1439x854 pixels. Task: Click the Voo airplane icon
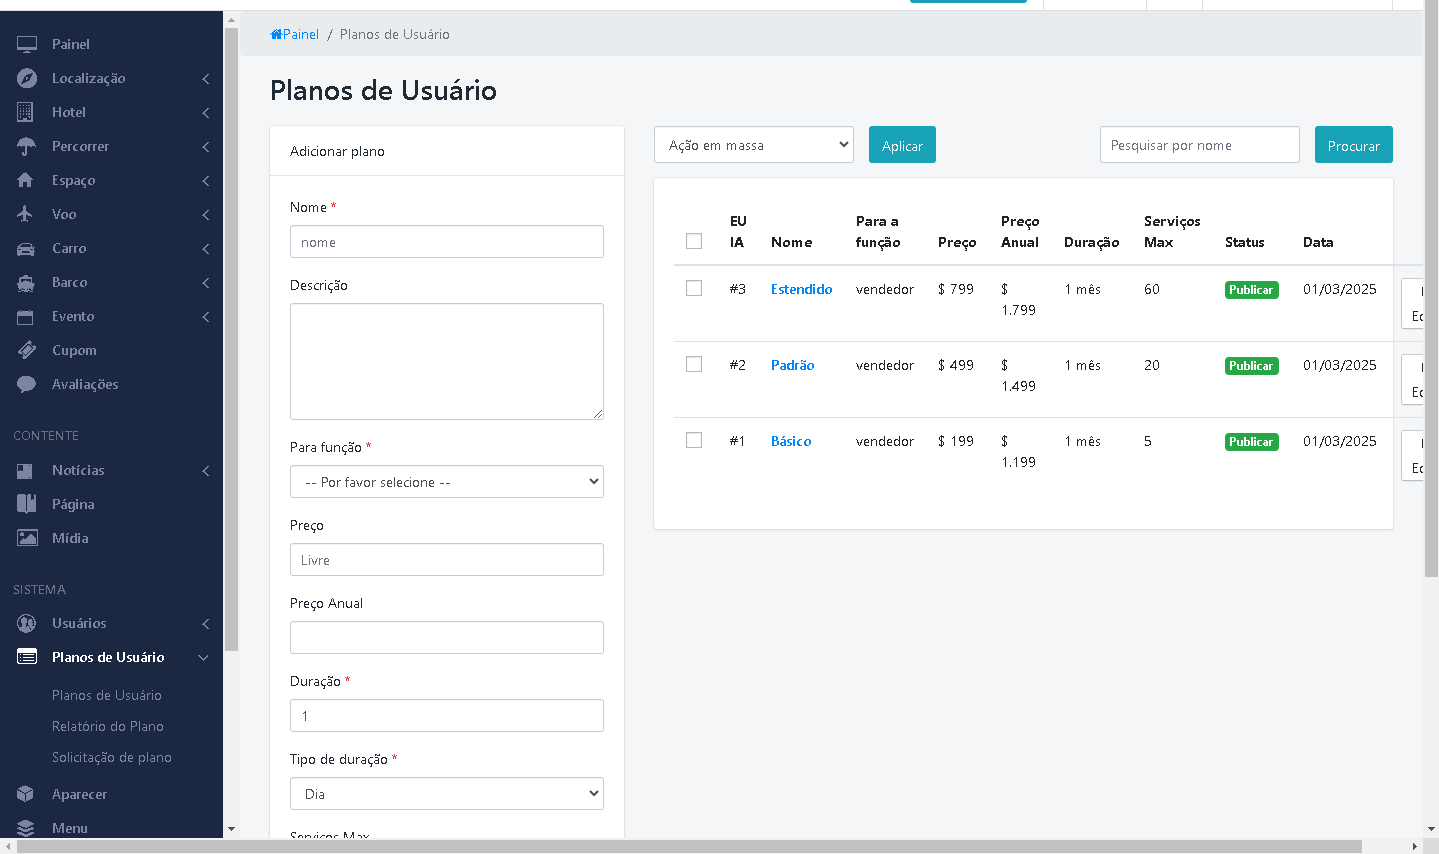click(x=26, y=214)
